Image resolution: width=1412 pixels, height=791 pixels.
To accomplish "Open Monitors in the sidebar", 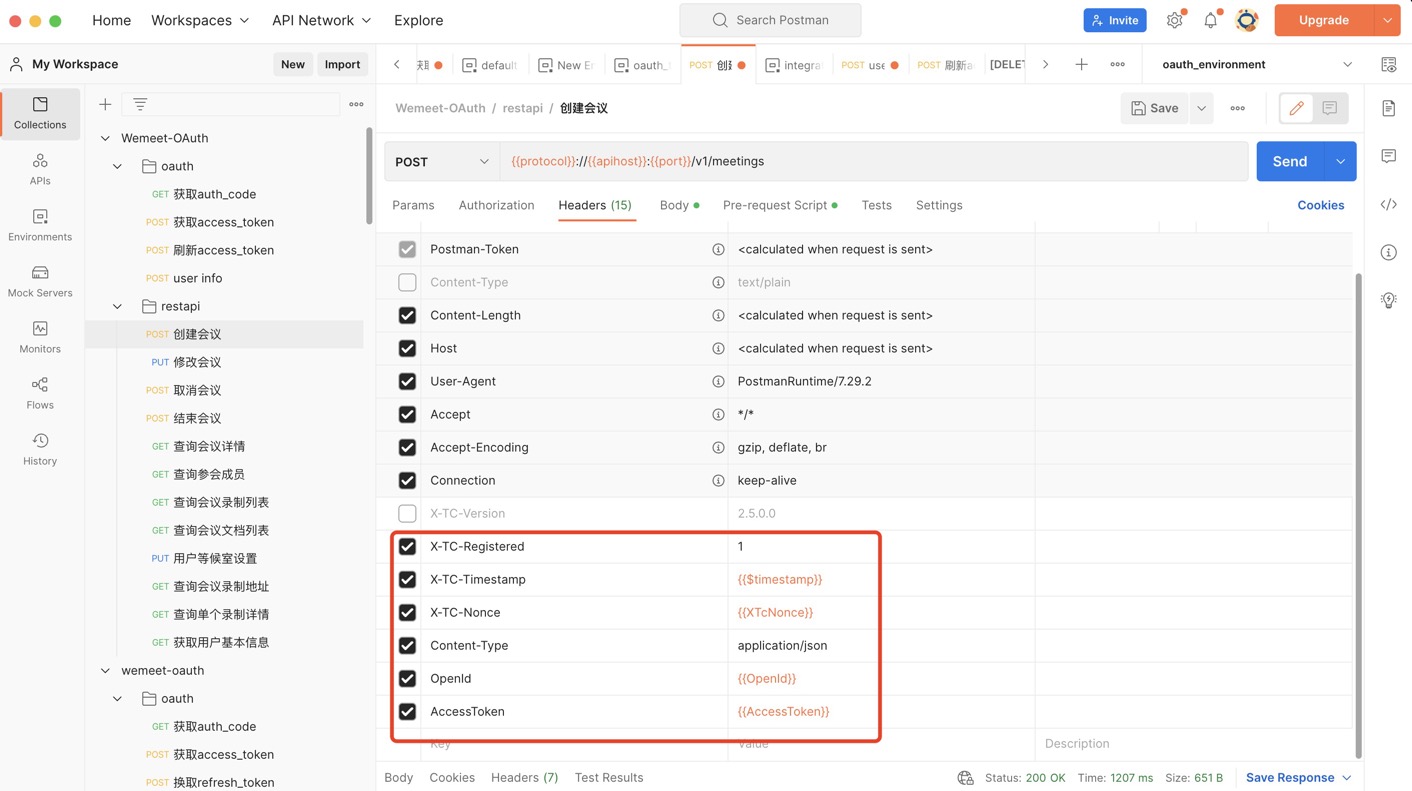I will tap(40, 337).
